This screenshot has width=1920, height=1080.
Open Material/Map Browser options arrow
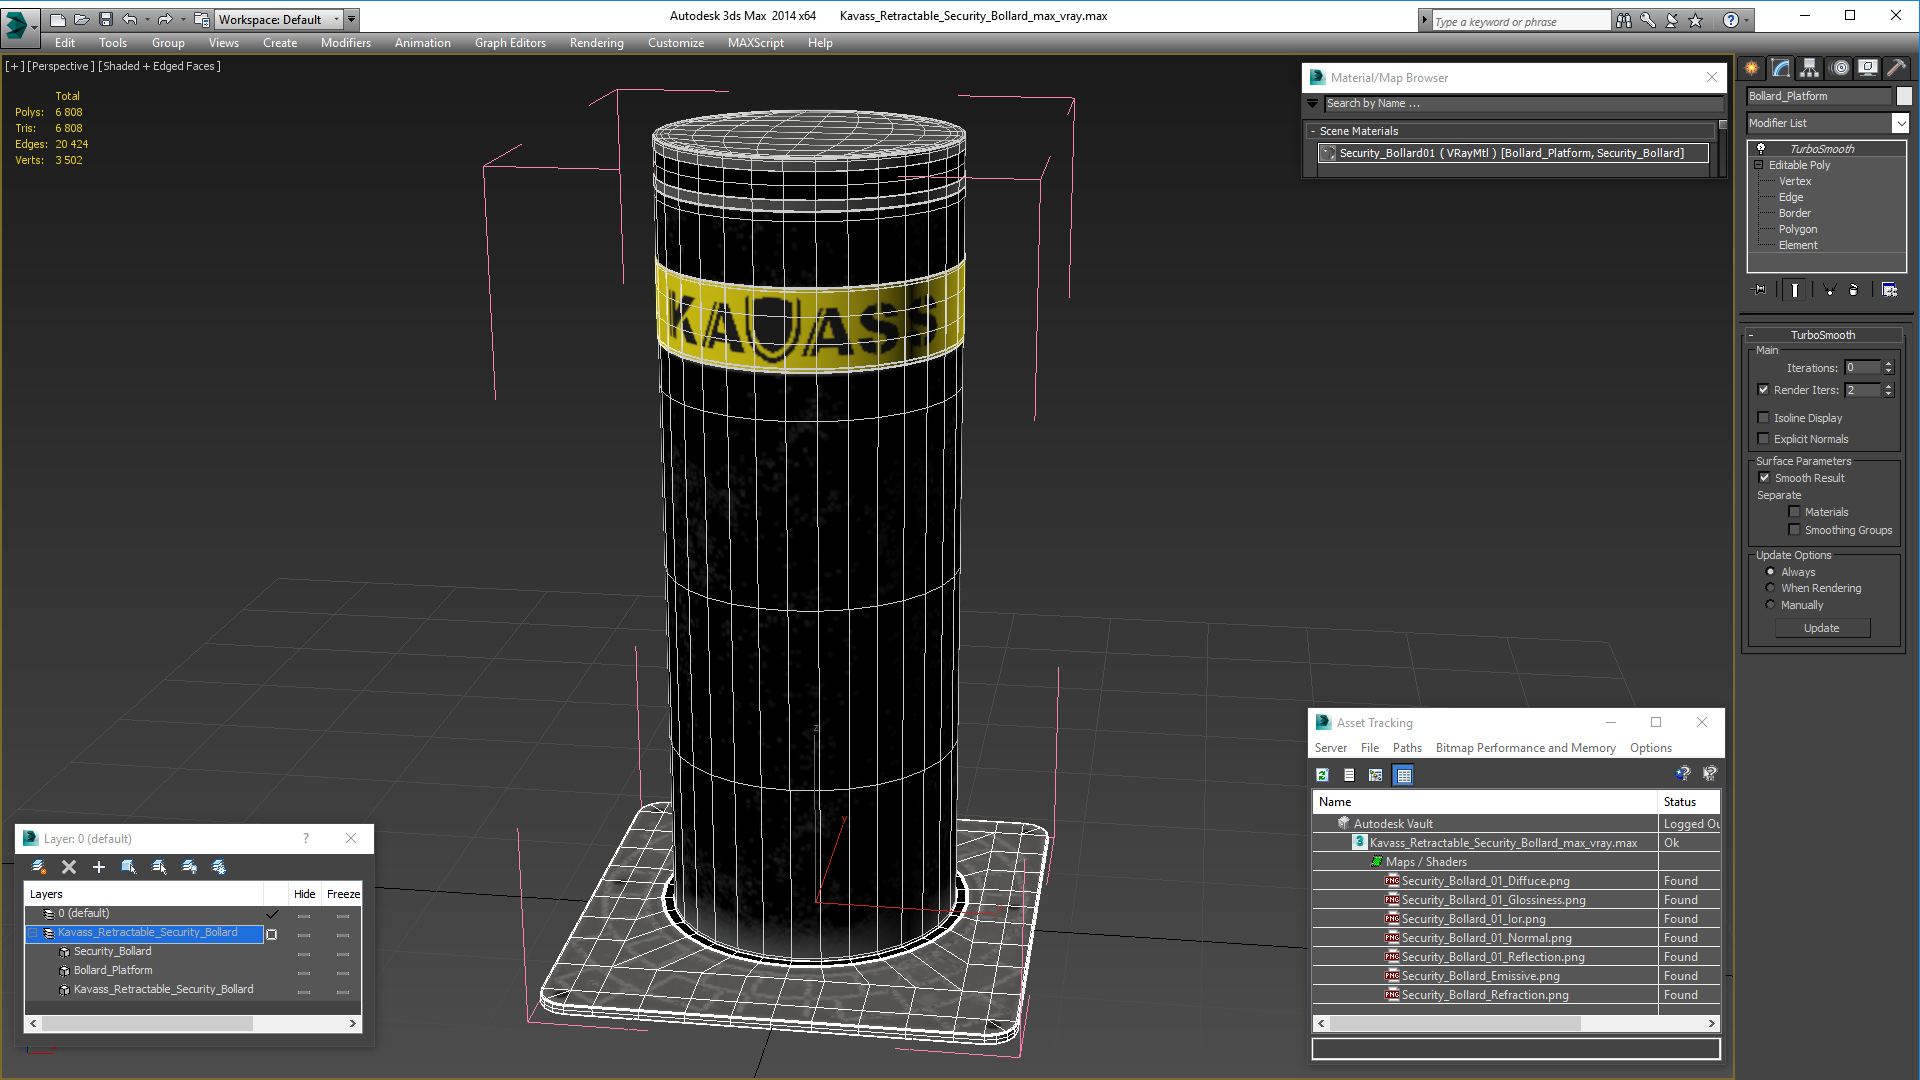[x=1312, y=103]
